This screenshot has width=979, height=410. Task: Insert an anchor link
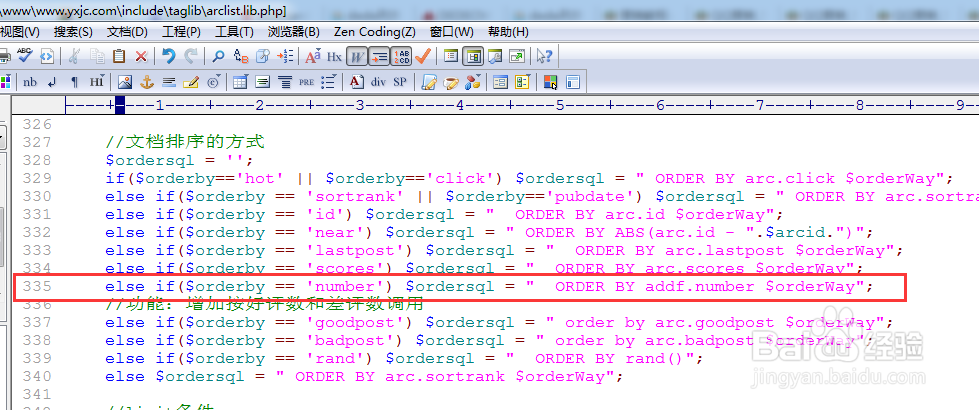point(146,82)
